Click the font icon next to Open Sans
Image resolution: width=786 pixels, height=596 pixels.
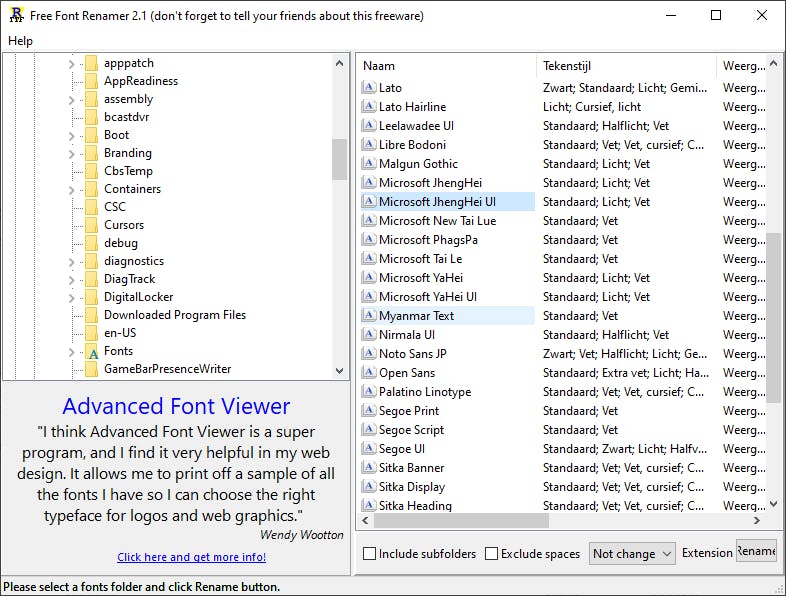368,373
